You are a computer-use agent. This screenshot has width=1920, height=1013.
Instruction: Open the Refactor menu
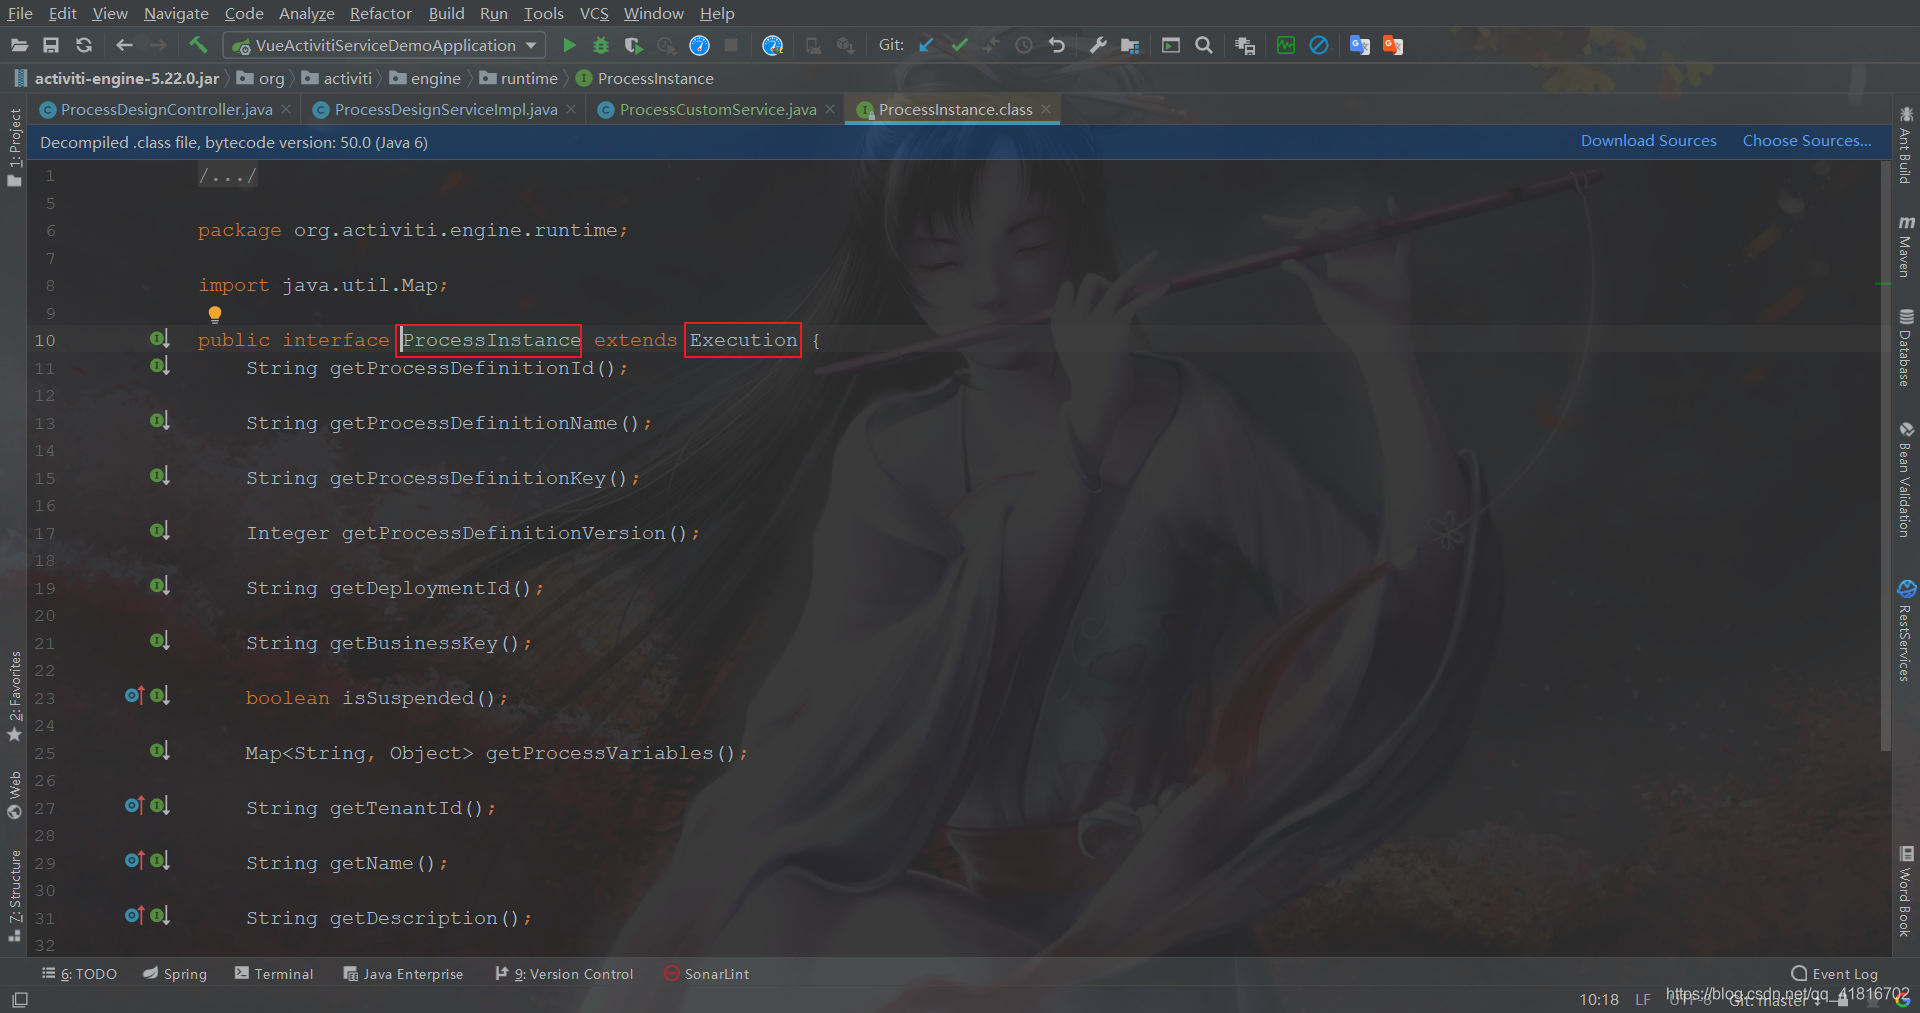point(380,13)
